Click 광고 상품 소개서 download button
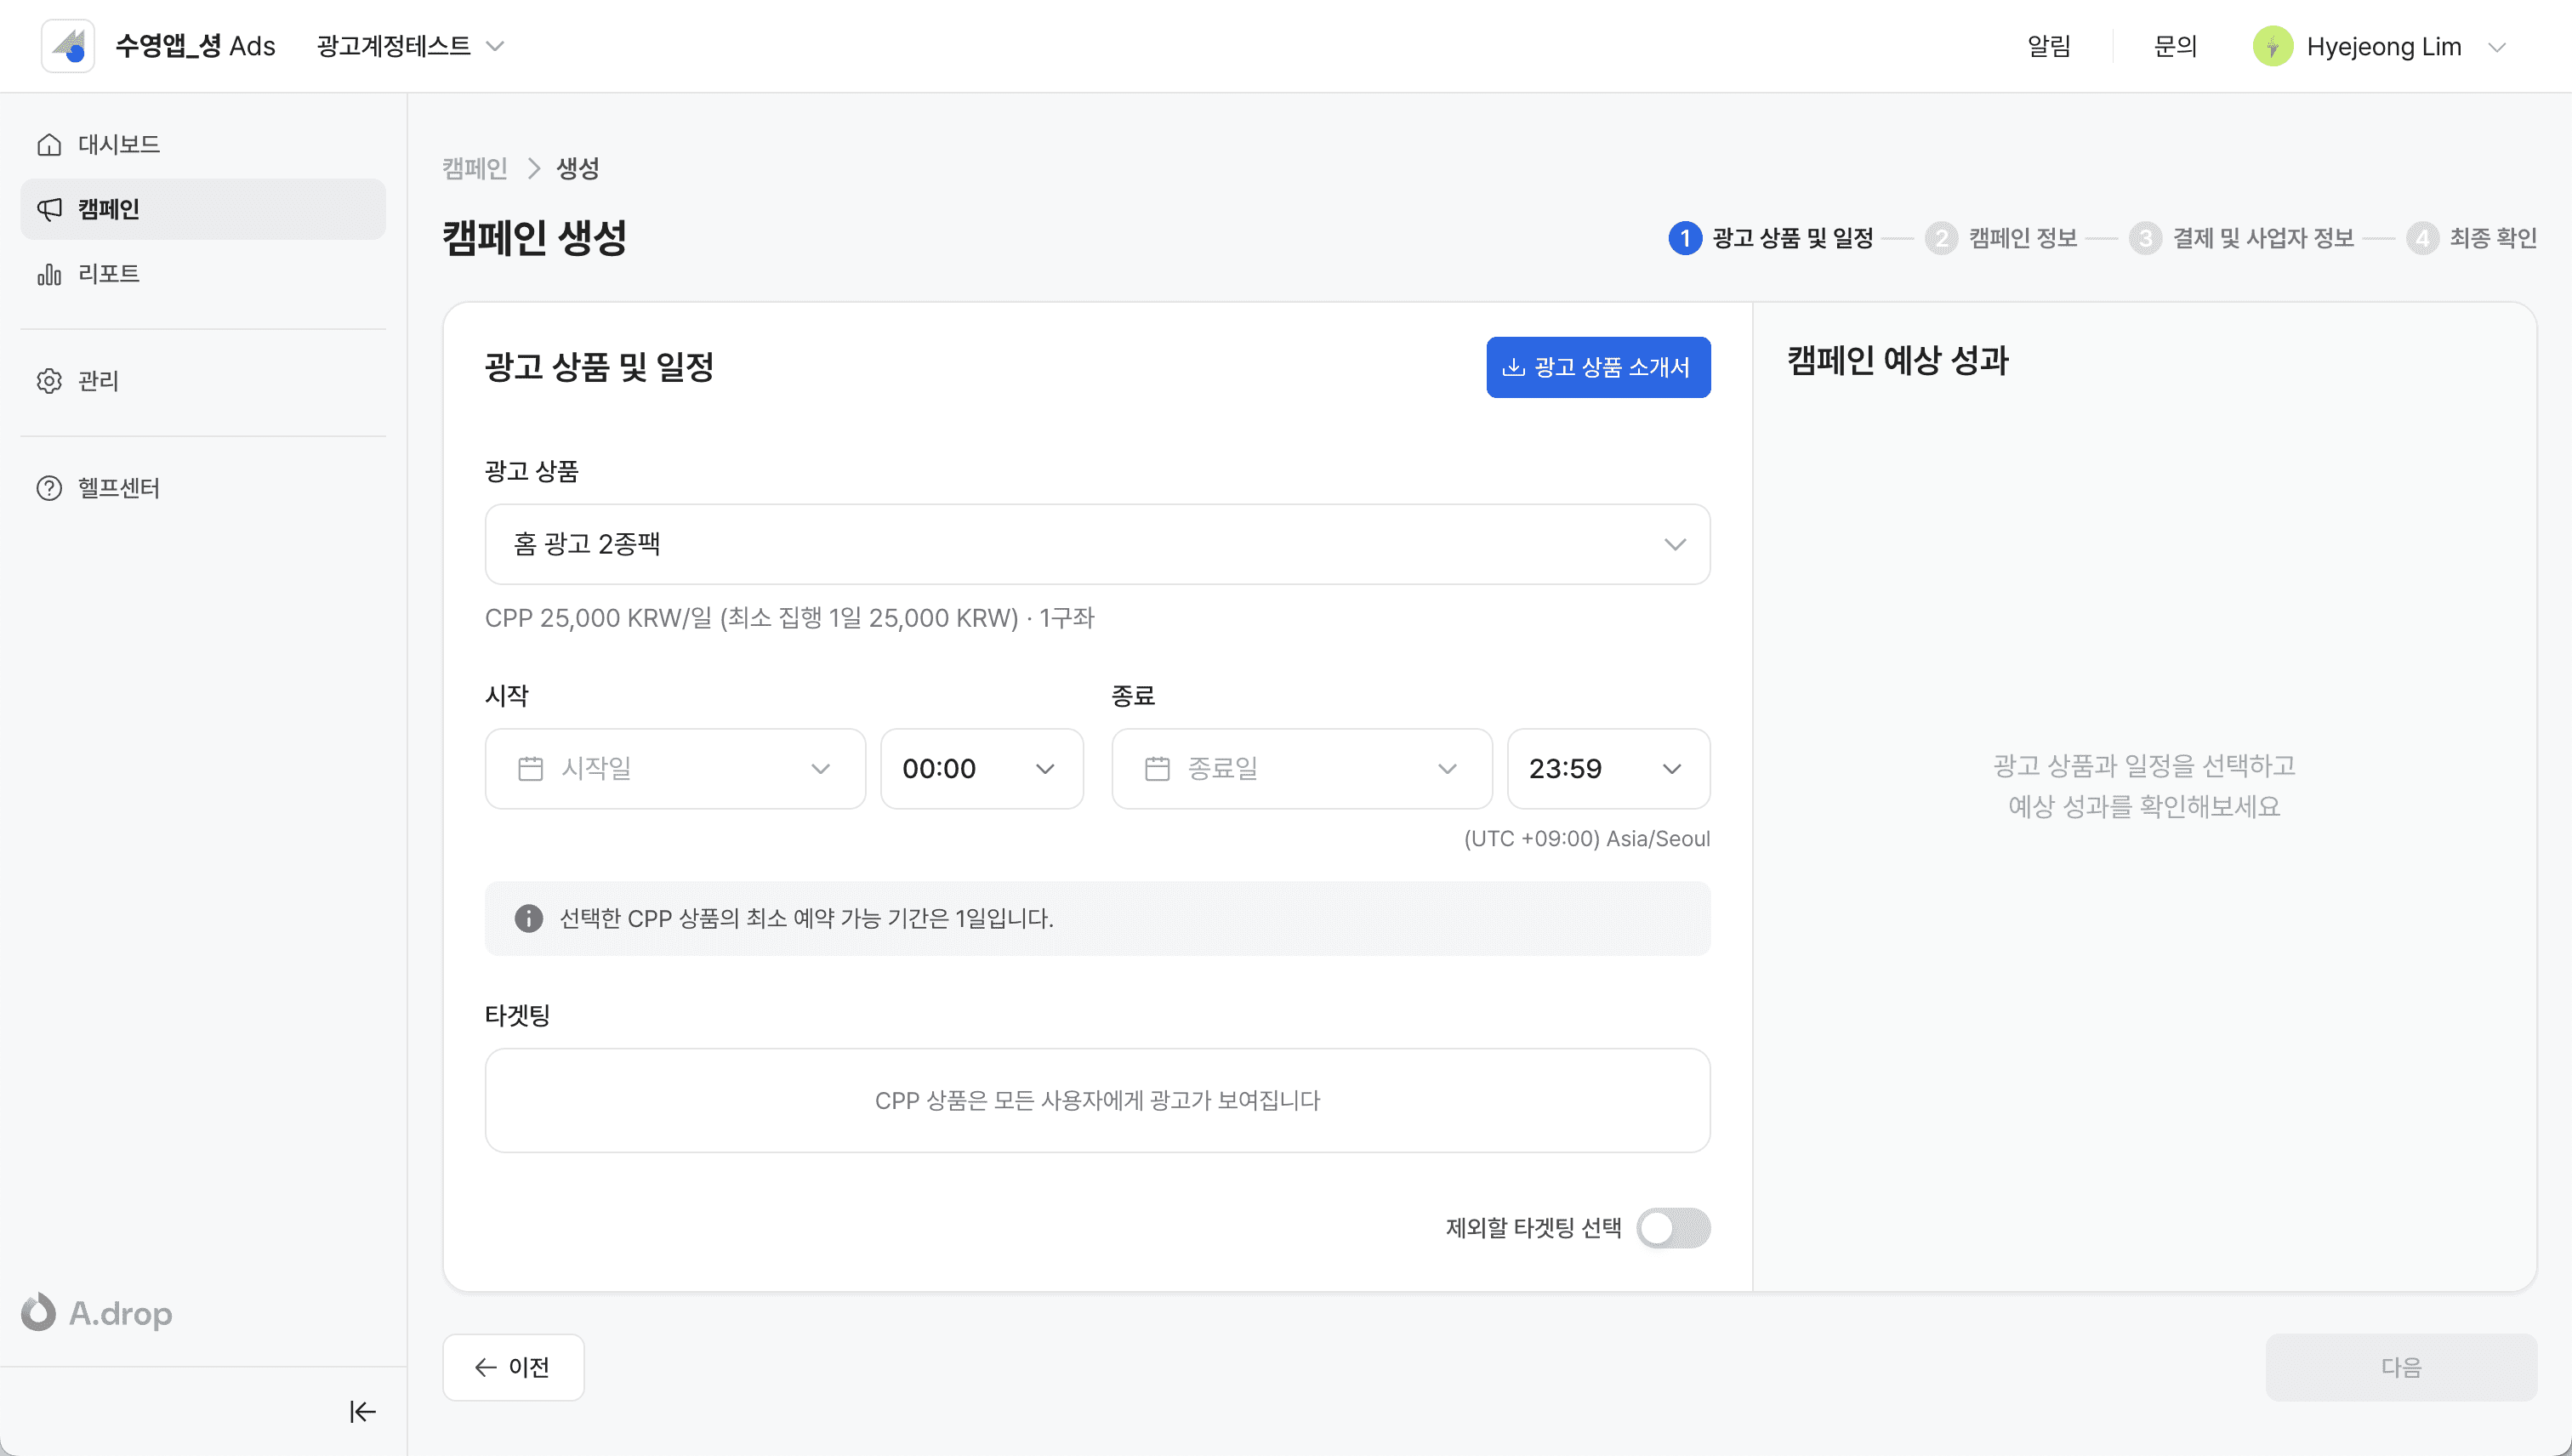Viewport: 2572px width, 1456px height. click(x=1597, y=367)
